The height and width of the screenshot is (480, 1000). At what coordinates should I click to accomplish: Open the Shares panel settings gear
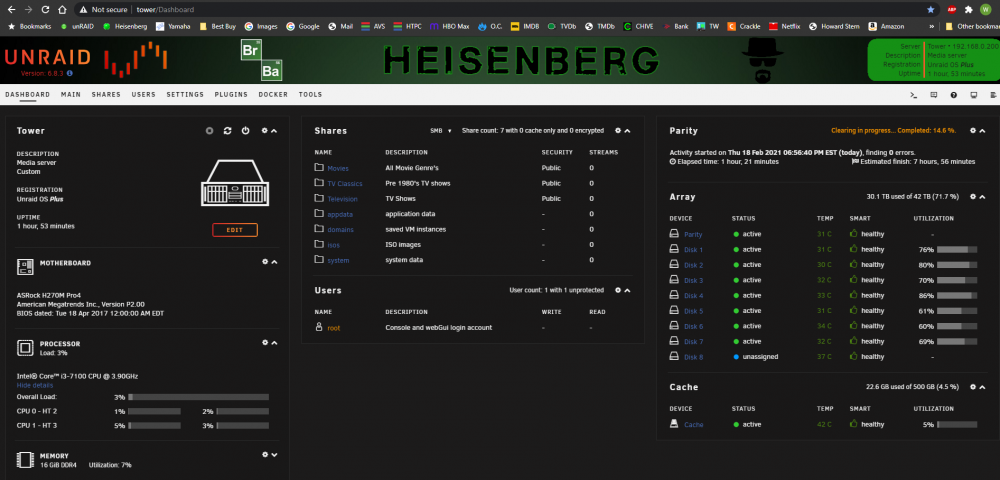pos(617,131)
